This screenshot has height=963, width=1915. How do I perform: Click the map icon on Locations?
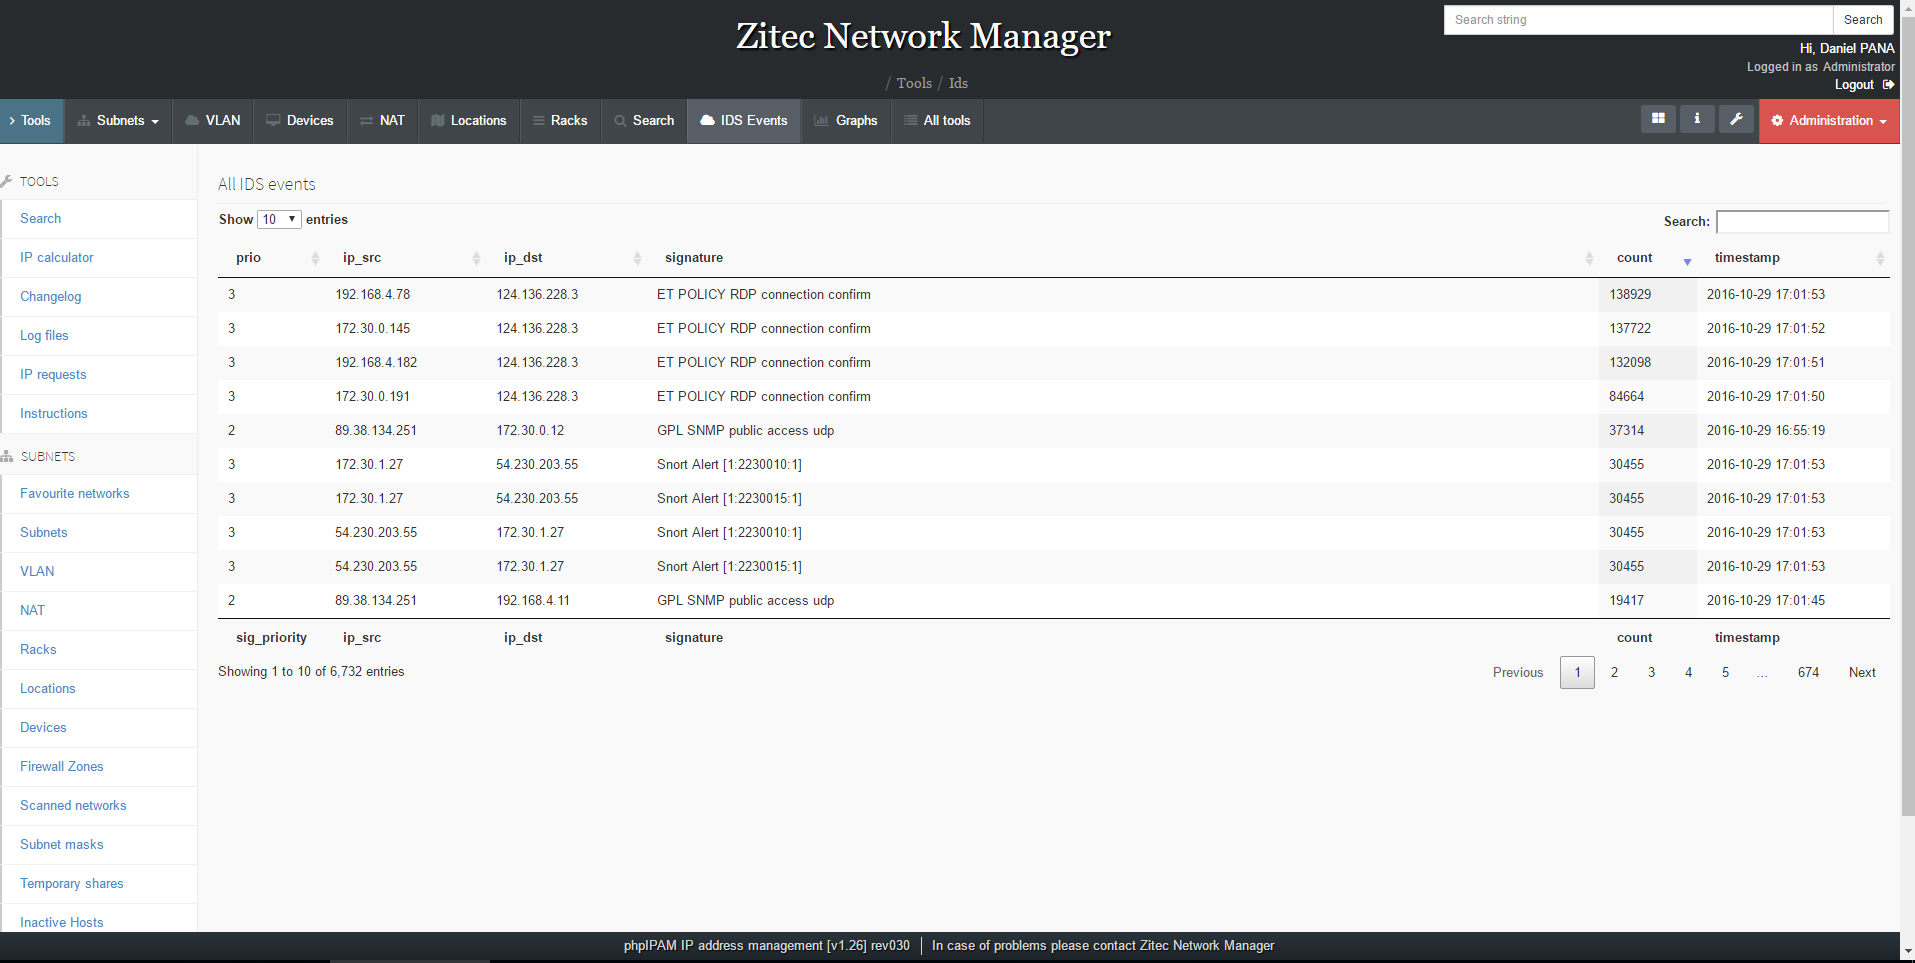click(438, 121)
